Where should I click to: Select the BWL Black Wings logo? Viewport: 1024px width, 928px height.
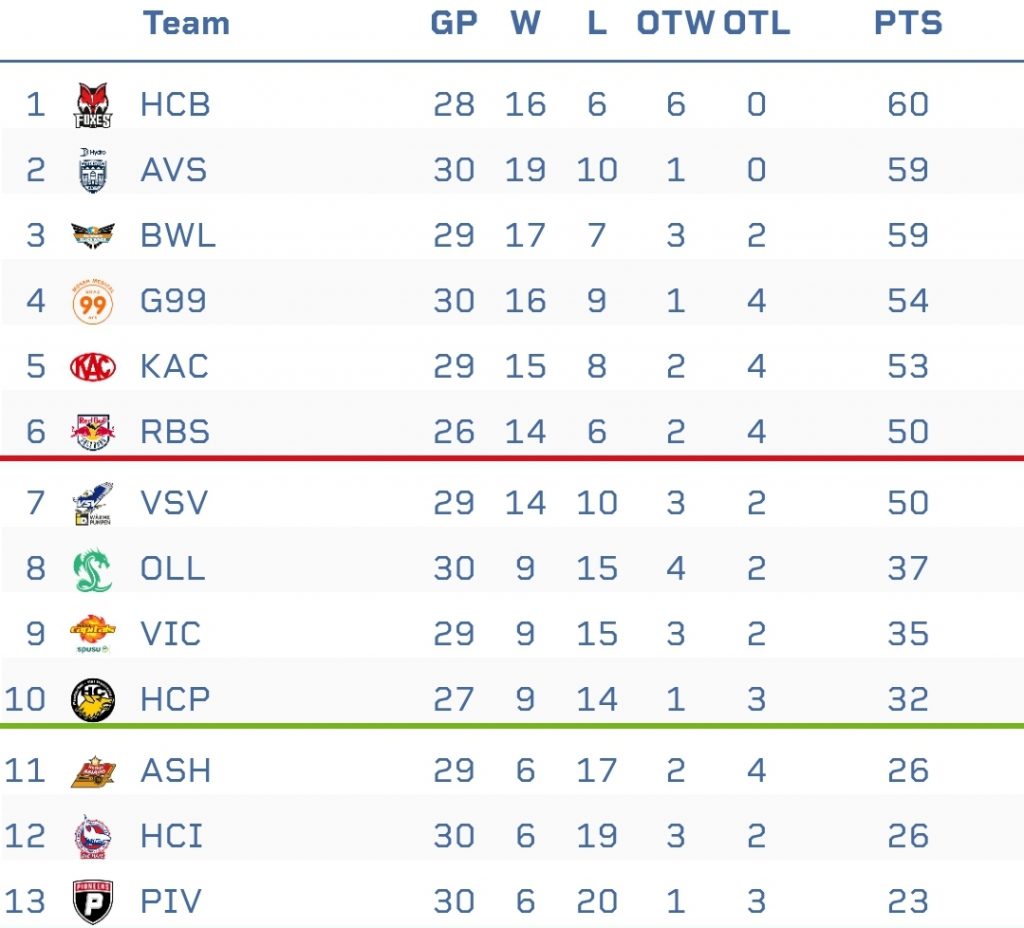(93, 235)
